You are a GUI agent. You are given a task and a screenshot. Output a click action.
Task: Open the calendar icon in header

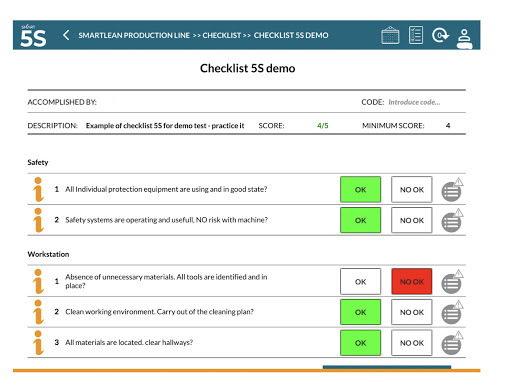[x=390, y=35]
